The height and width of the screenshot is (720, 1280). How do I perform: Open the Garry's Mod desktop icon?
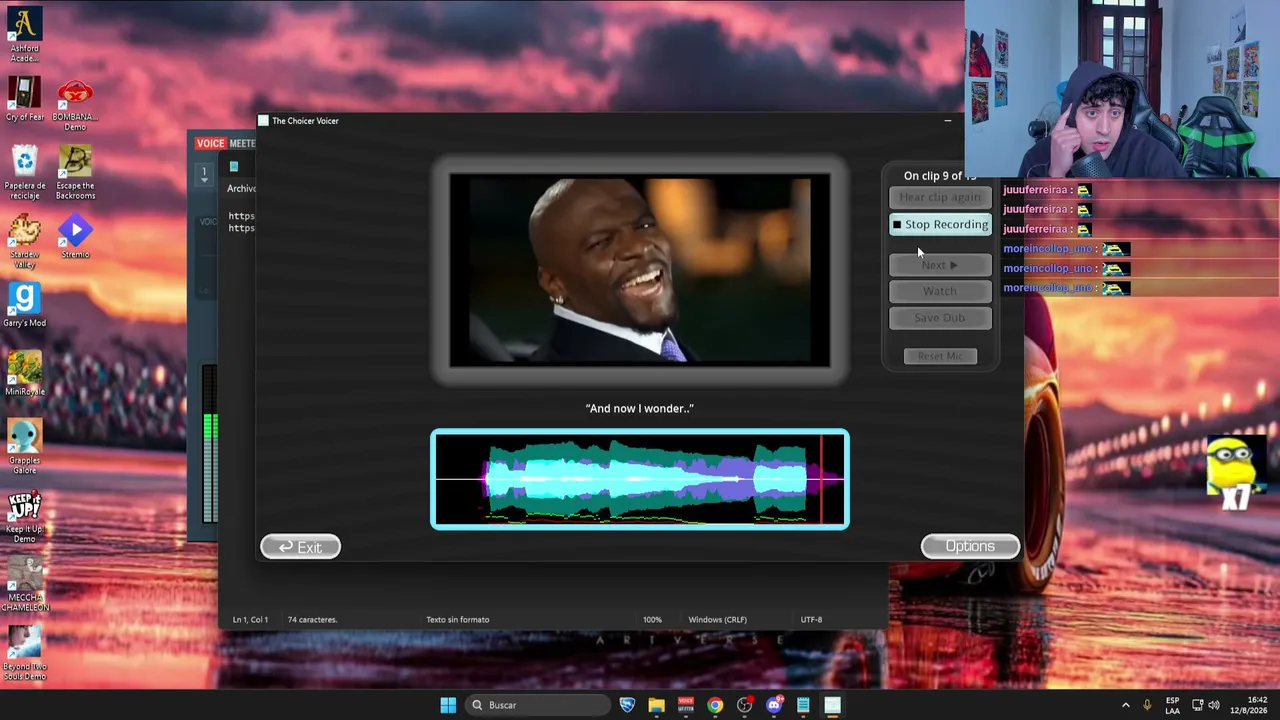click(24, 305)
